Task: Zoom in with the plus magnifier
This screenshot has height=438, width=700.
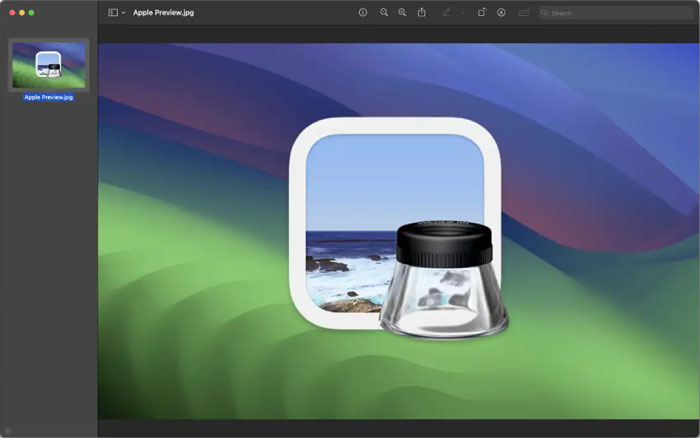Action: 402,13
